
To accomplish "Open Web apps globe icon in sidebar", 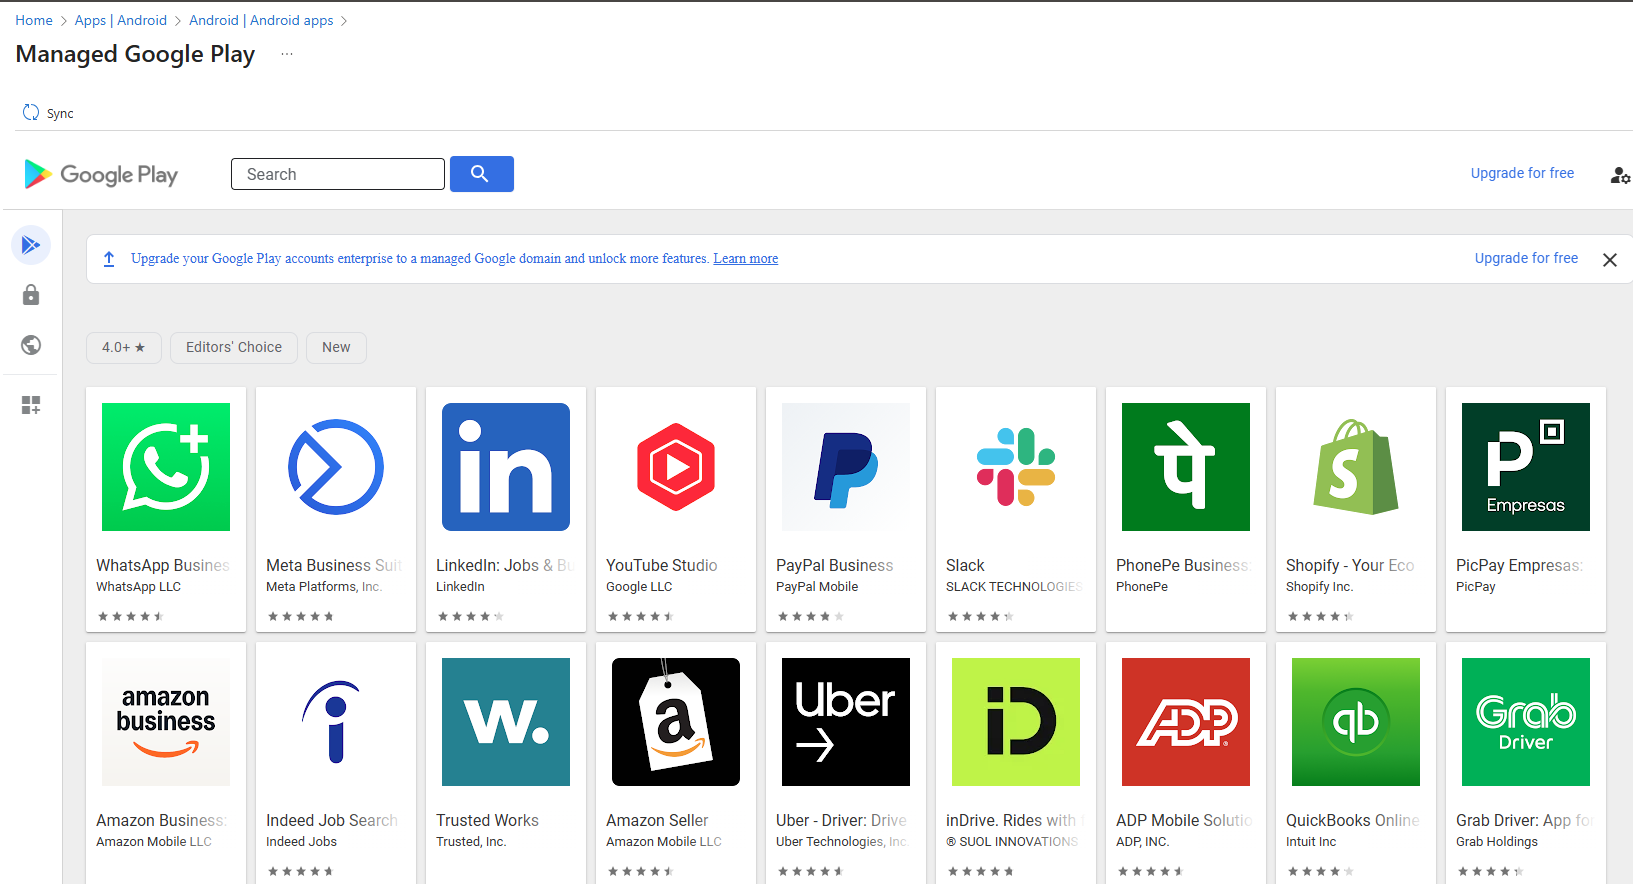I will (31, 345).
